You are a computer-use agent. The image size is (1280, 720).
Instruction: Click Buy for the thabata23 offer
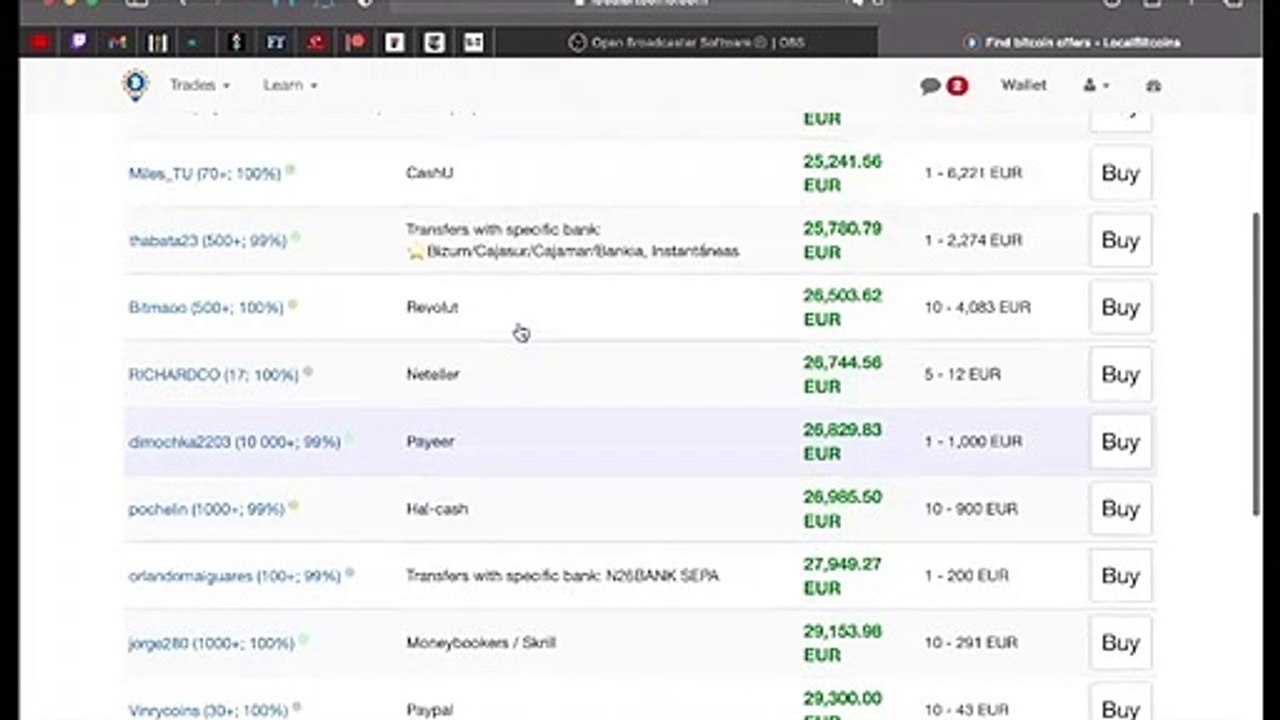(x=1120, y=240)
